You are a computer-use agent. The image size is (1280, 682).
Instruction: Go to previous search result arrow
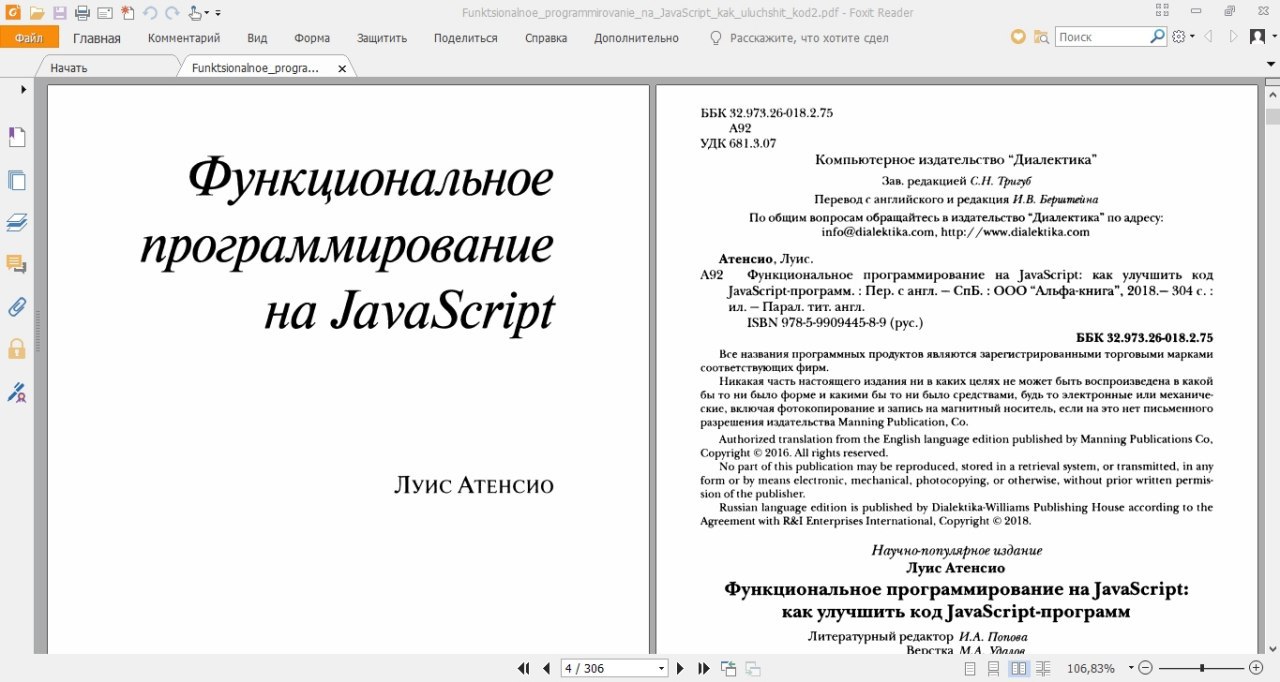(x=1209, y=37)
